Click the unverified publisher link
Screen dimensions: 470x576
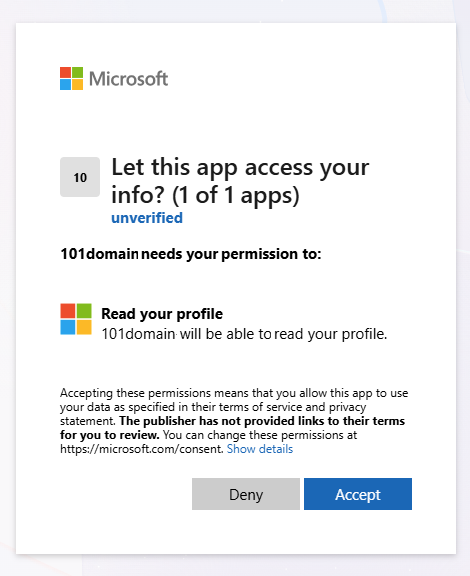point(147,218)
